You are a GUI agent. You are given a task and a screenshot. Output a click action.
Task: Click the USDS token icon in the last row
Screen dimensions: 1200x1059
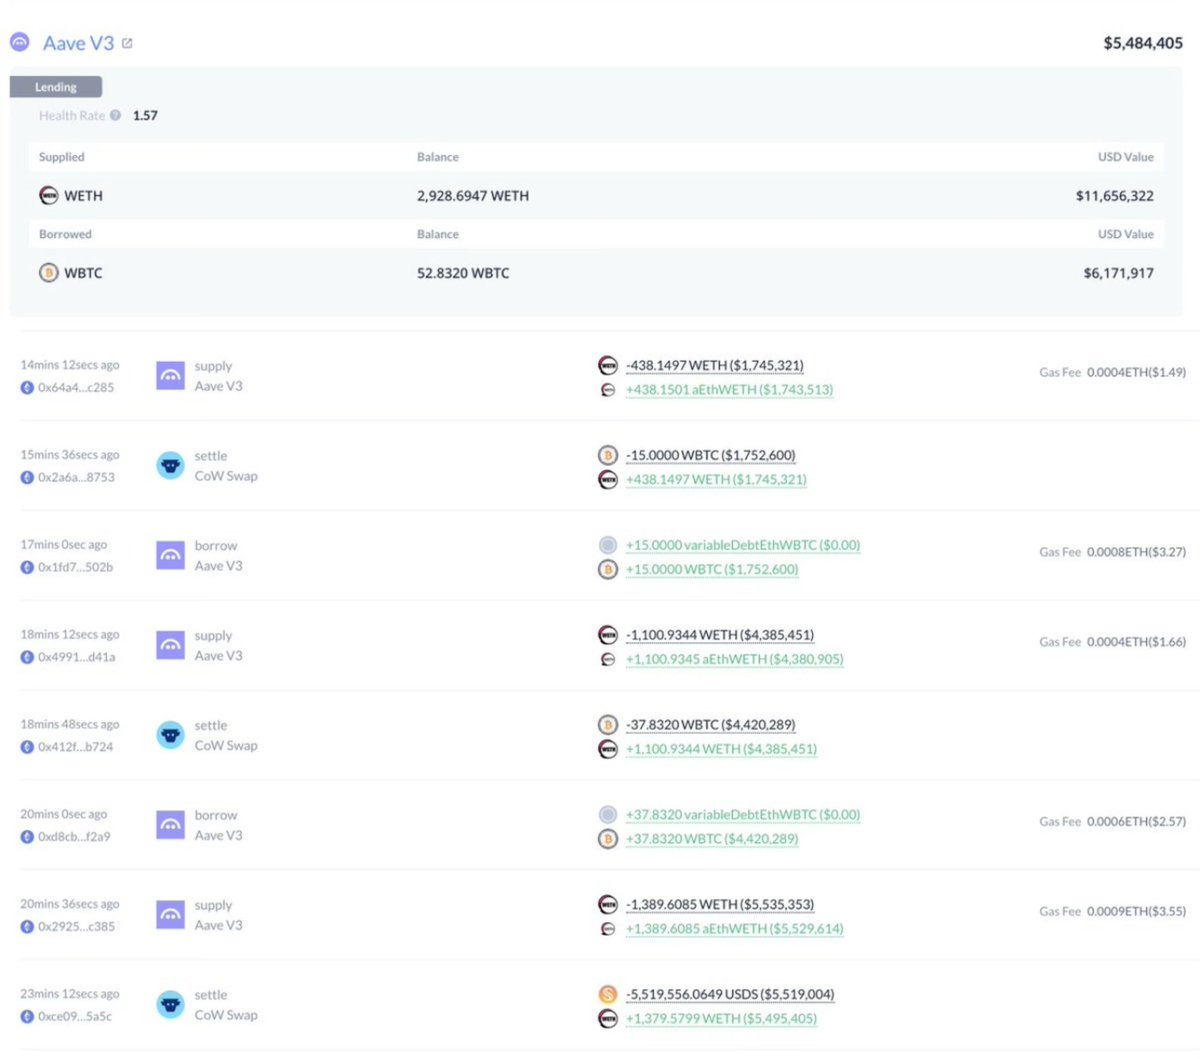(x=608, y=994)
